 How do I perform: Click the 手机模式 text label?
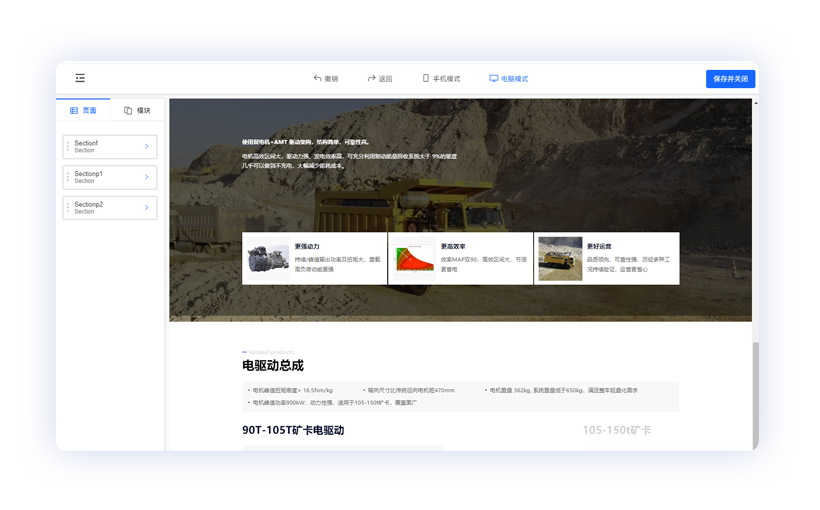click(x=446, y=78)
